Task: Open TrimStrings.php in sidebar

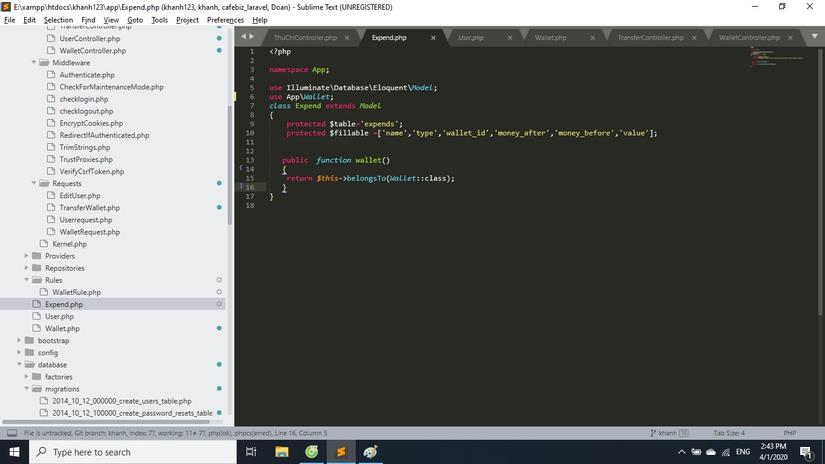Action: [x=85, y=147]
